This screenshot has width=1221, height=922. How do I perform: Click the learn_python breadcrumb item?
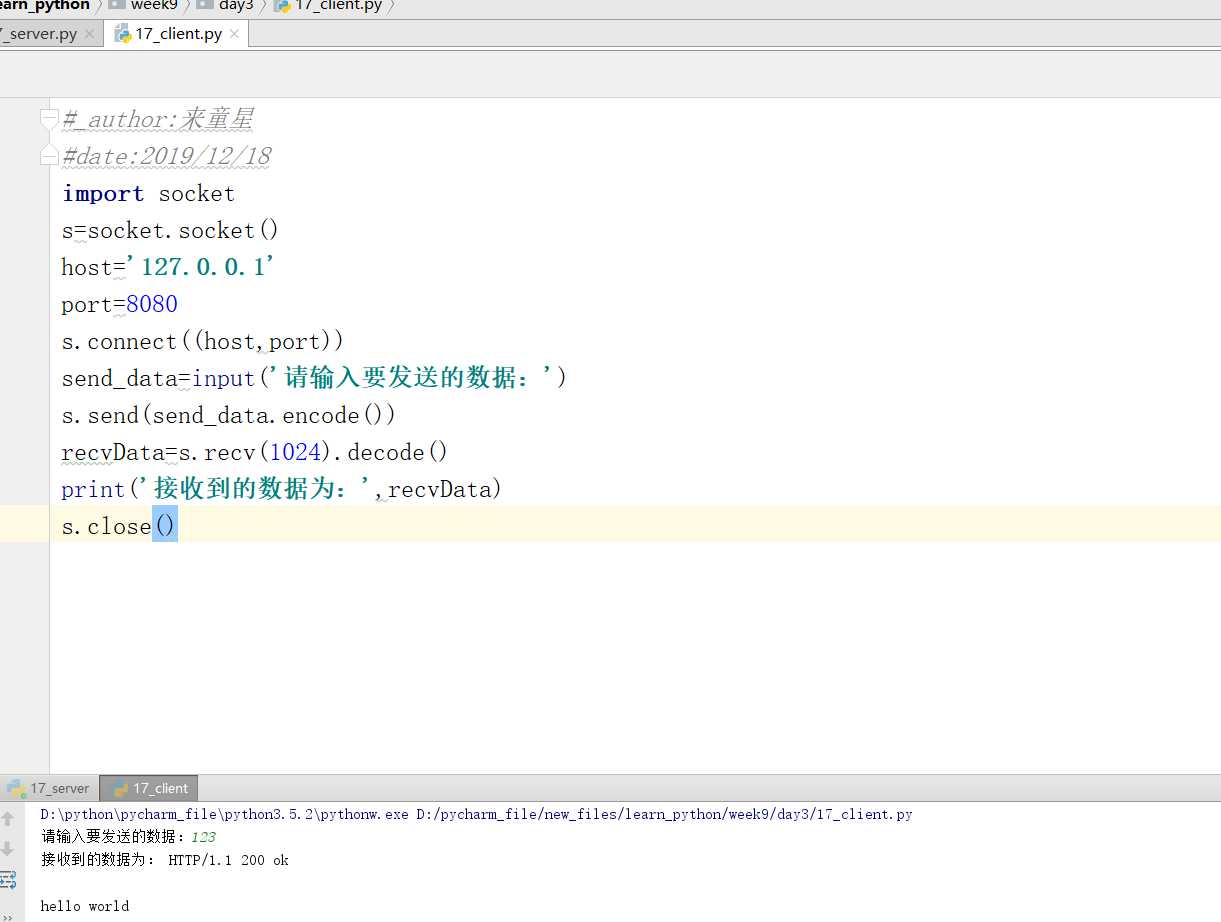point(44,5)
